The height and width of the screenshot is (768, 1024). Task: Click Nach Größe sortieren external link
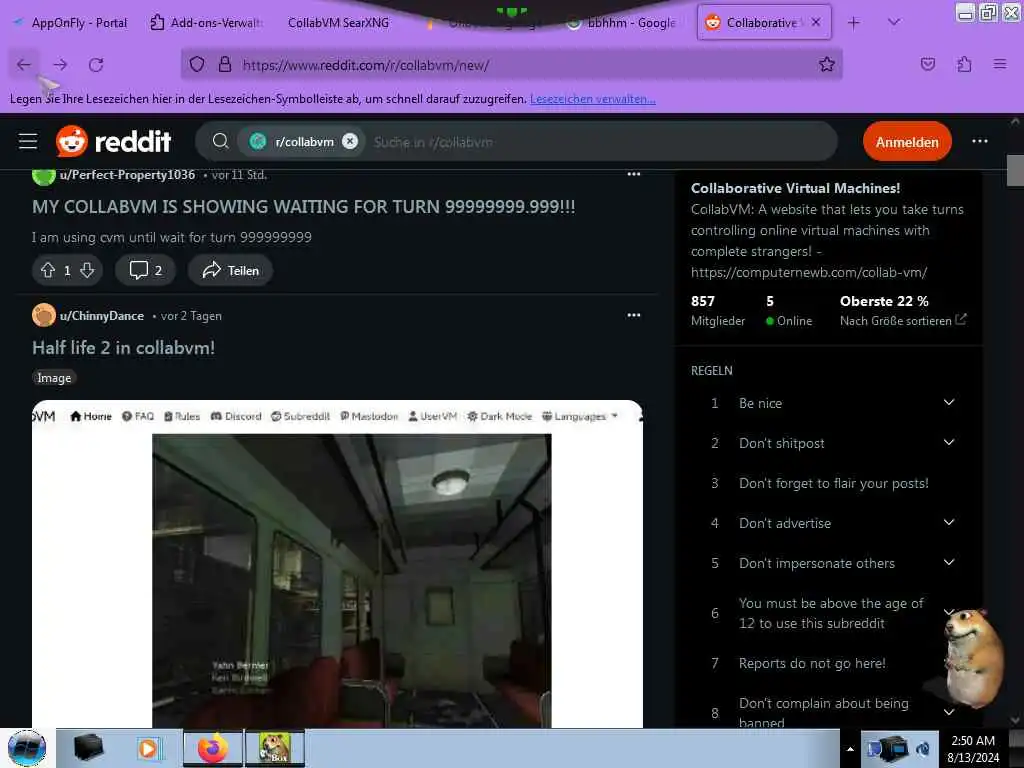pyautogui.click(x=903, y=321)
